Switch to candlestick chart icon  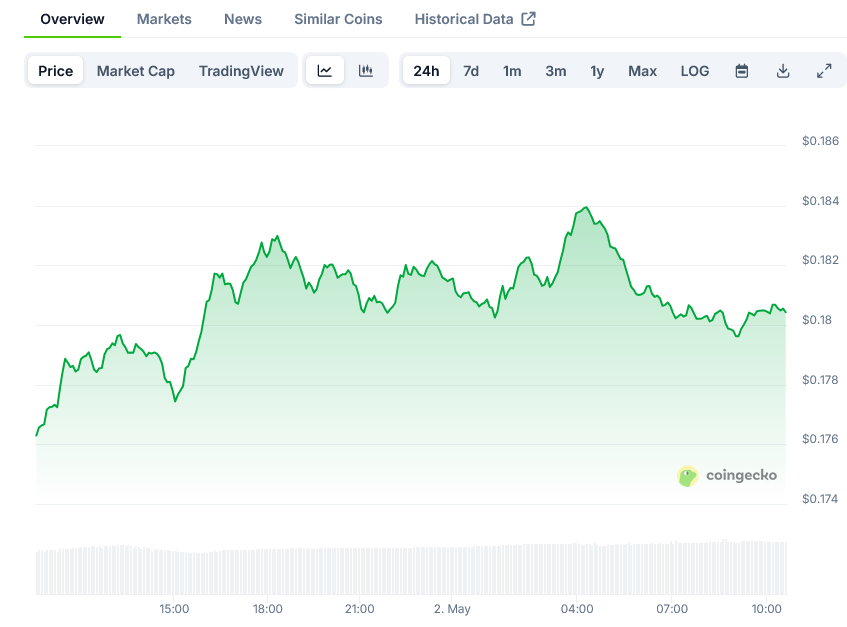click(x=366, y=71)
